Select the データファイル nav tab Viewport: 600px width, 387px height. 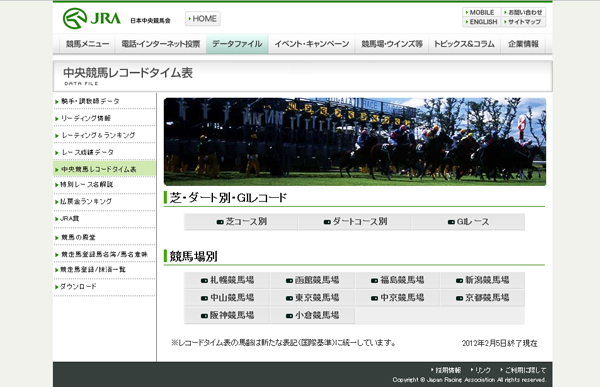coord(237,44)
